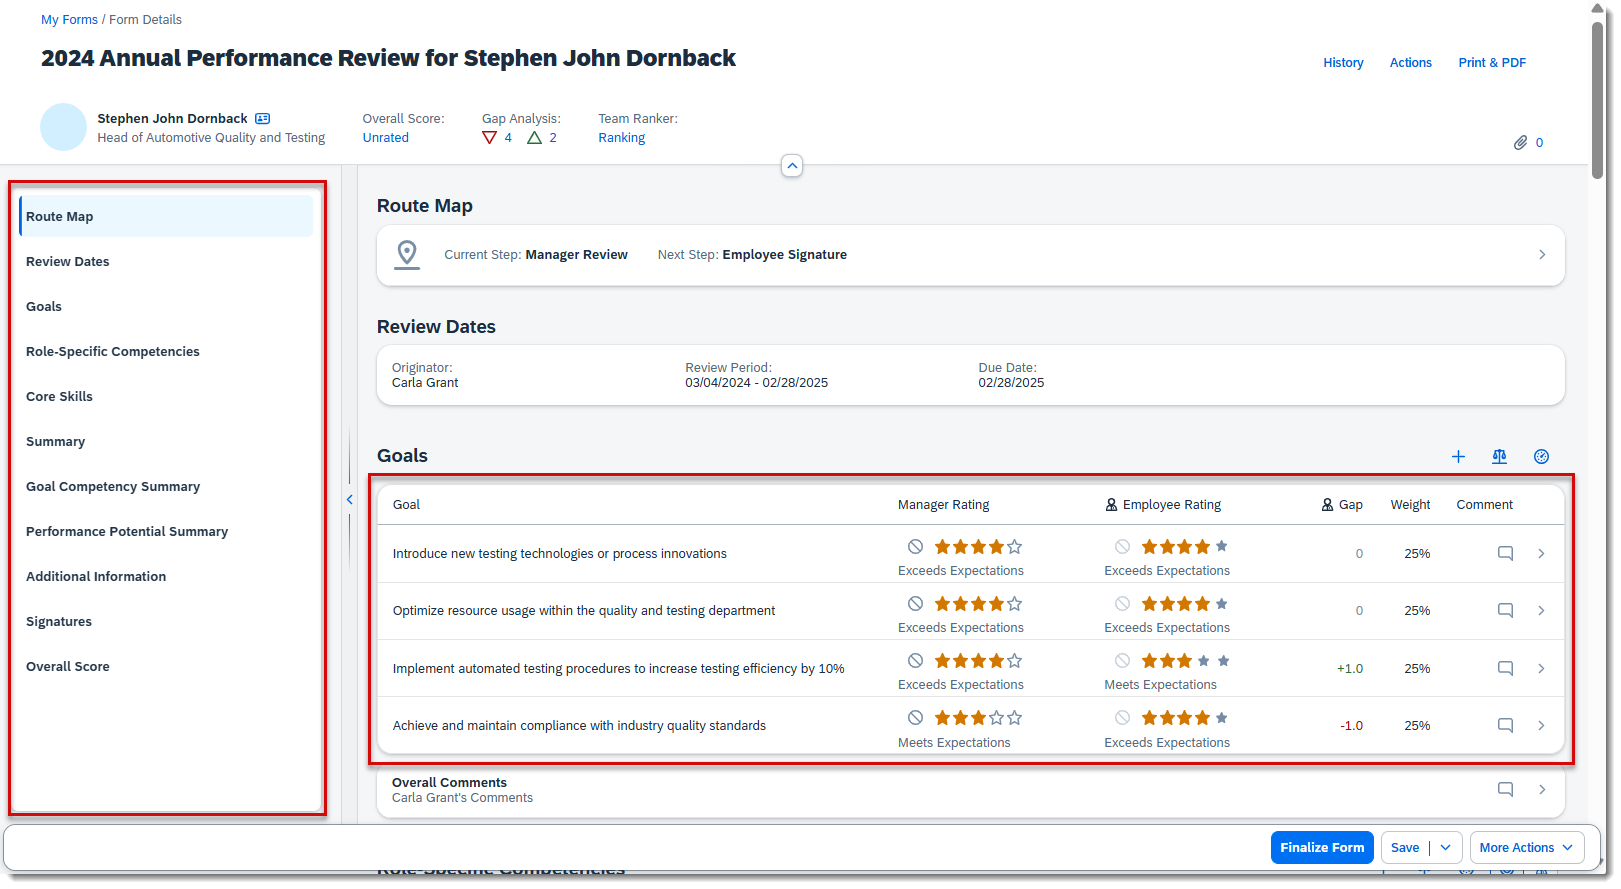The width and height of the screenshot is (1621, 889).
Task: Go to Signatures in side navigation
Action: click(59, 622)
